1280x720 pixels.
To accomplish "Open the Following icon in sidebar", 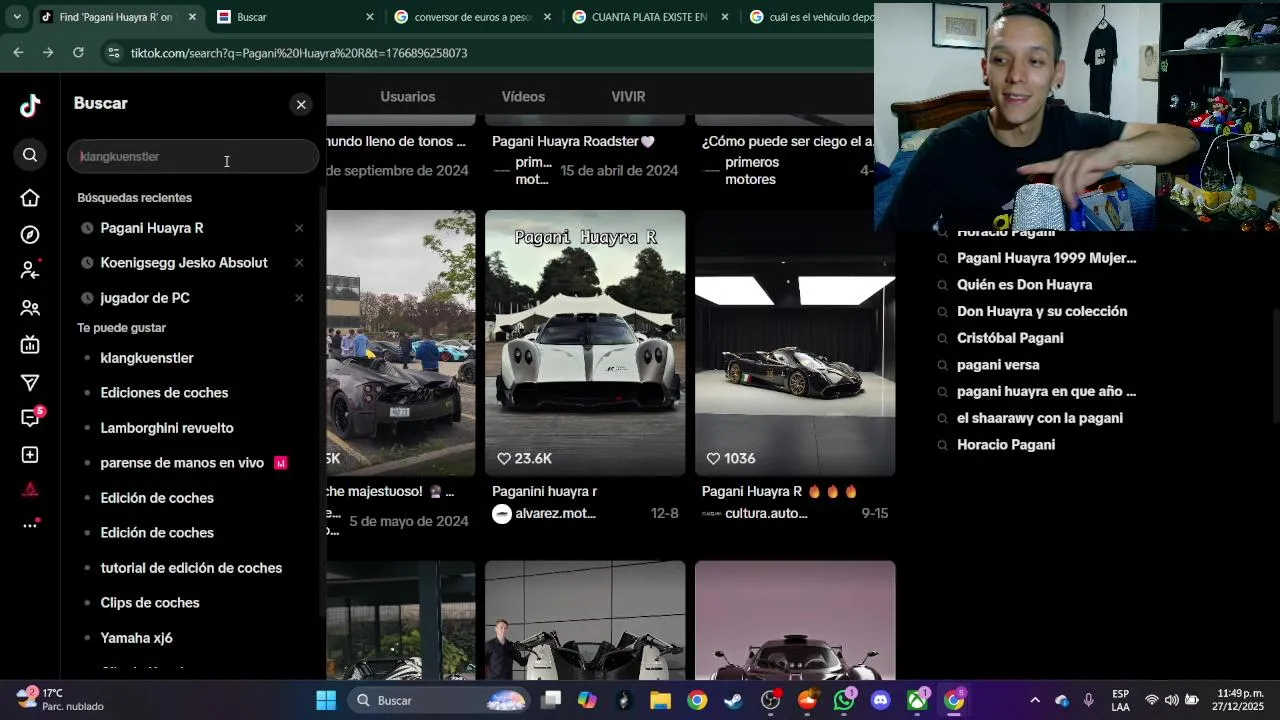I will pos(30,271).
